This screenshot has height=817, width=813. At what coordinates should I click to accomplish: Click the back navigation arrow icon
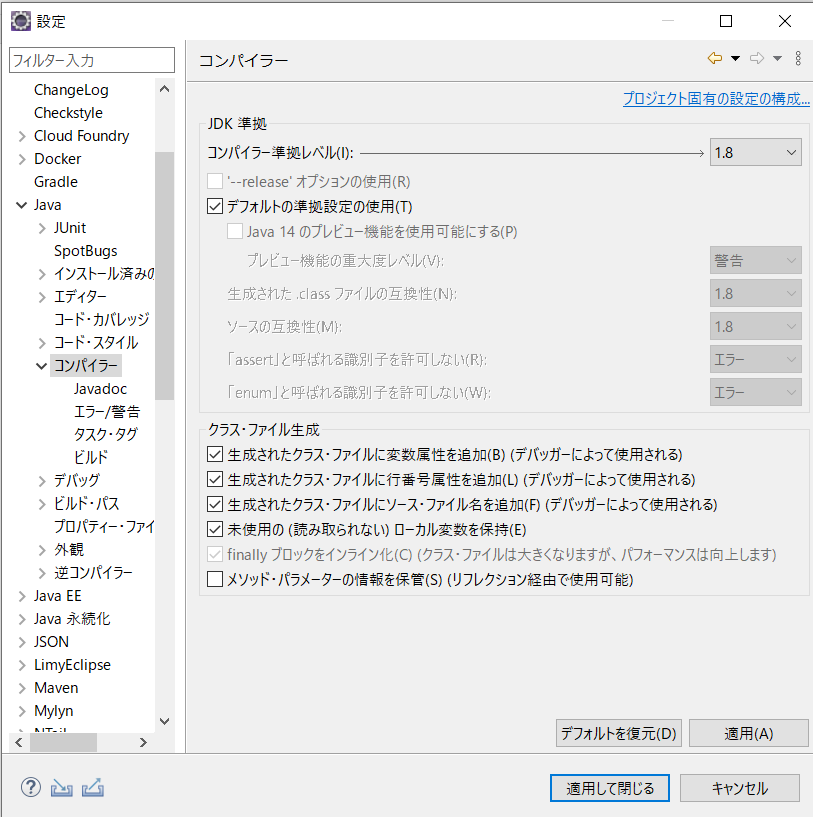[715, 58]
